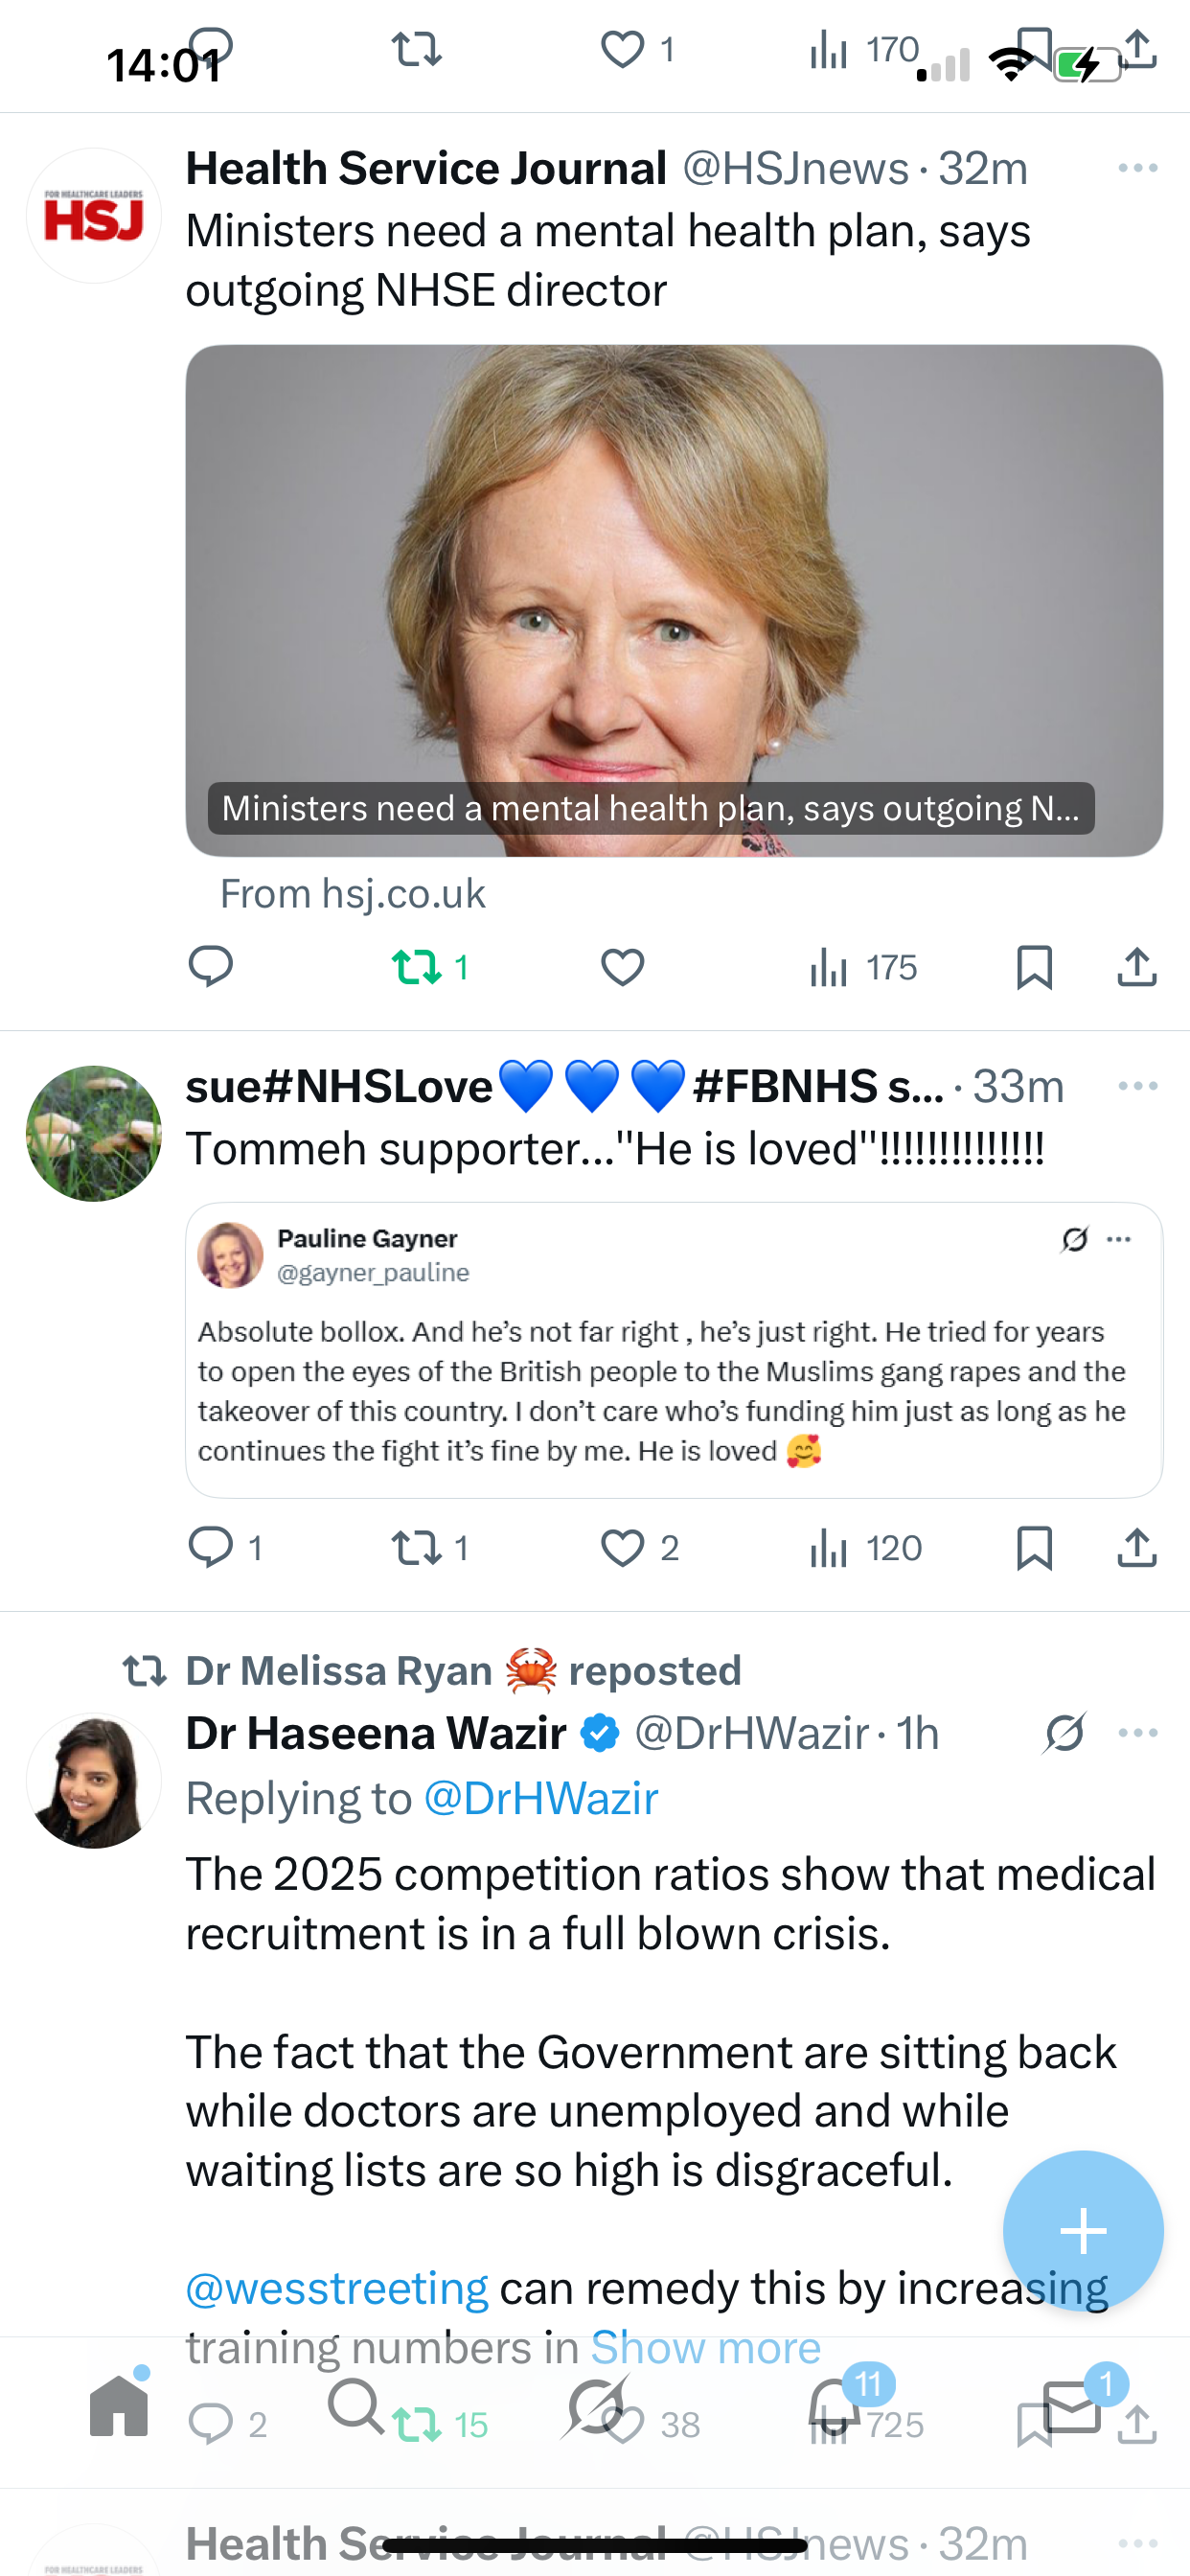This screenshot has width=1190, height=2576.
Task: Tap the Grok icon beside Dr Haseena Wazir
Action: [1064, 1733]
